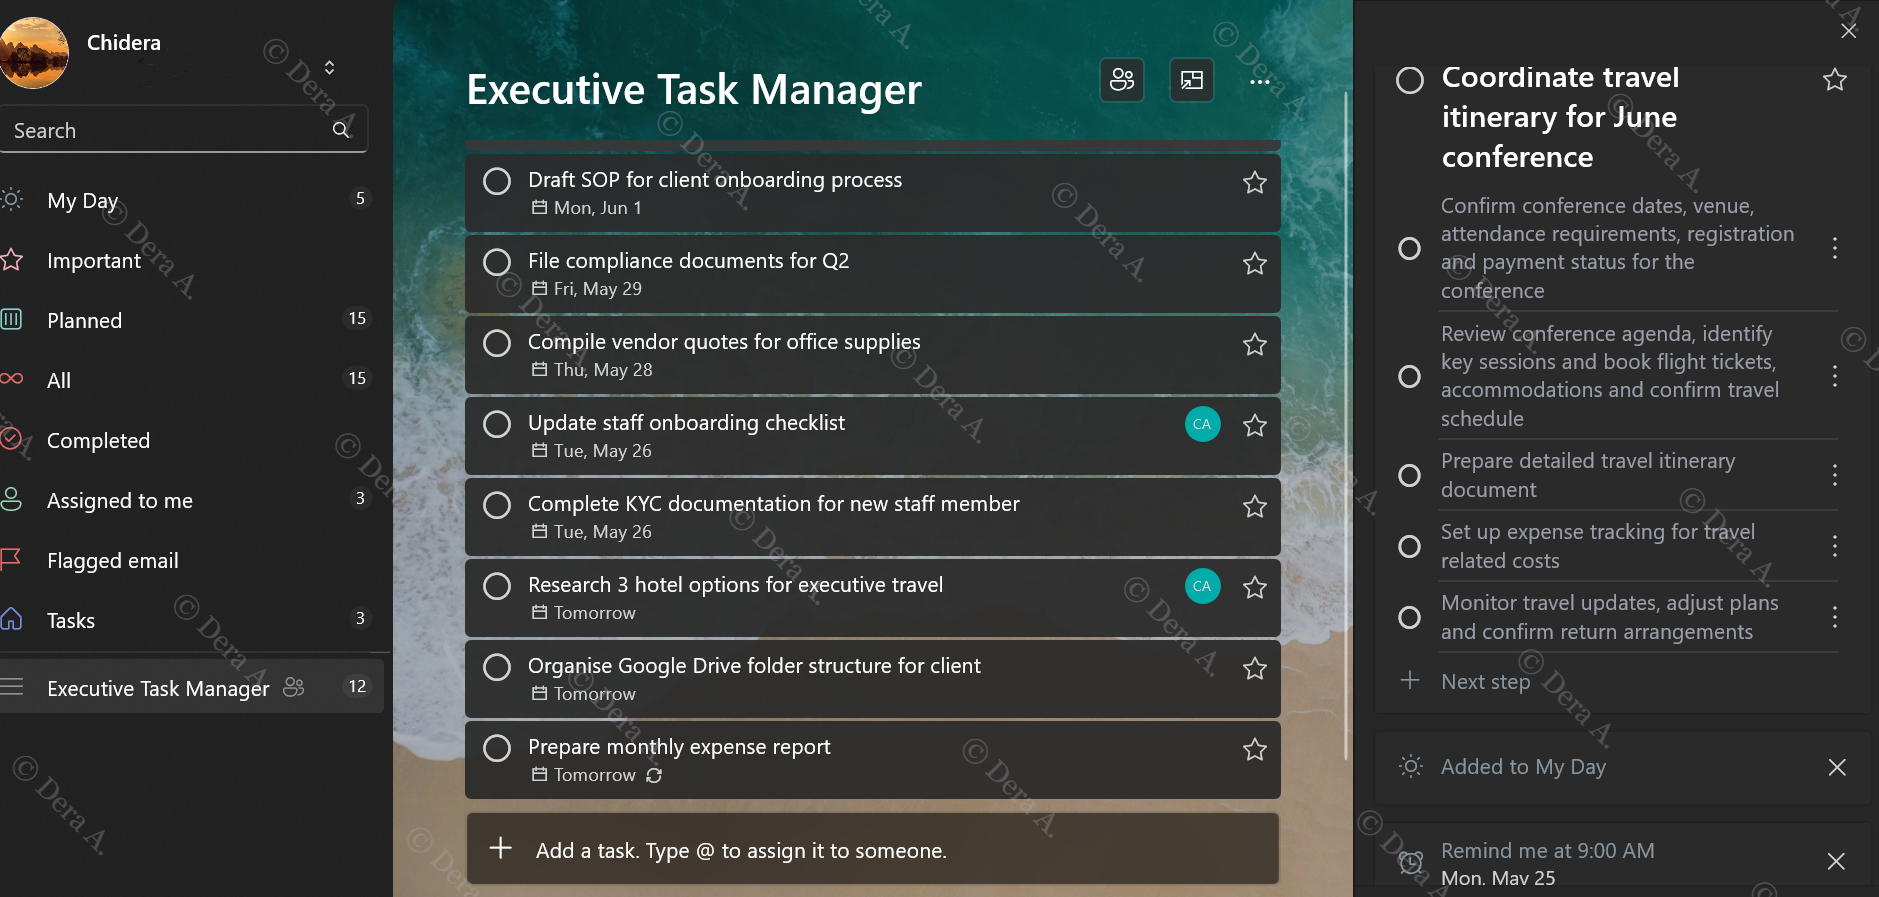Select Executive Task Manager list in sidebar
The height and width of the screenshot is (897, 1879).
coord(190,687)
